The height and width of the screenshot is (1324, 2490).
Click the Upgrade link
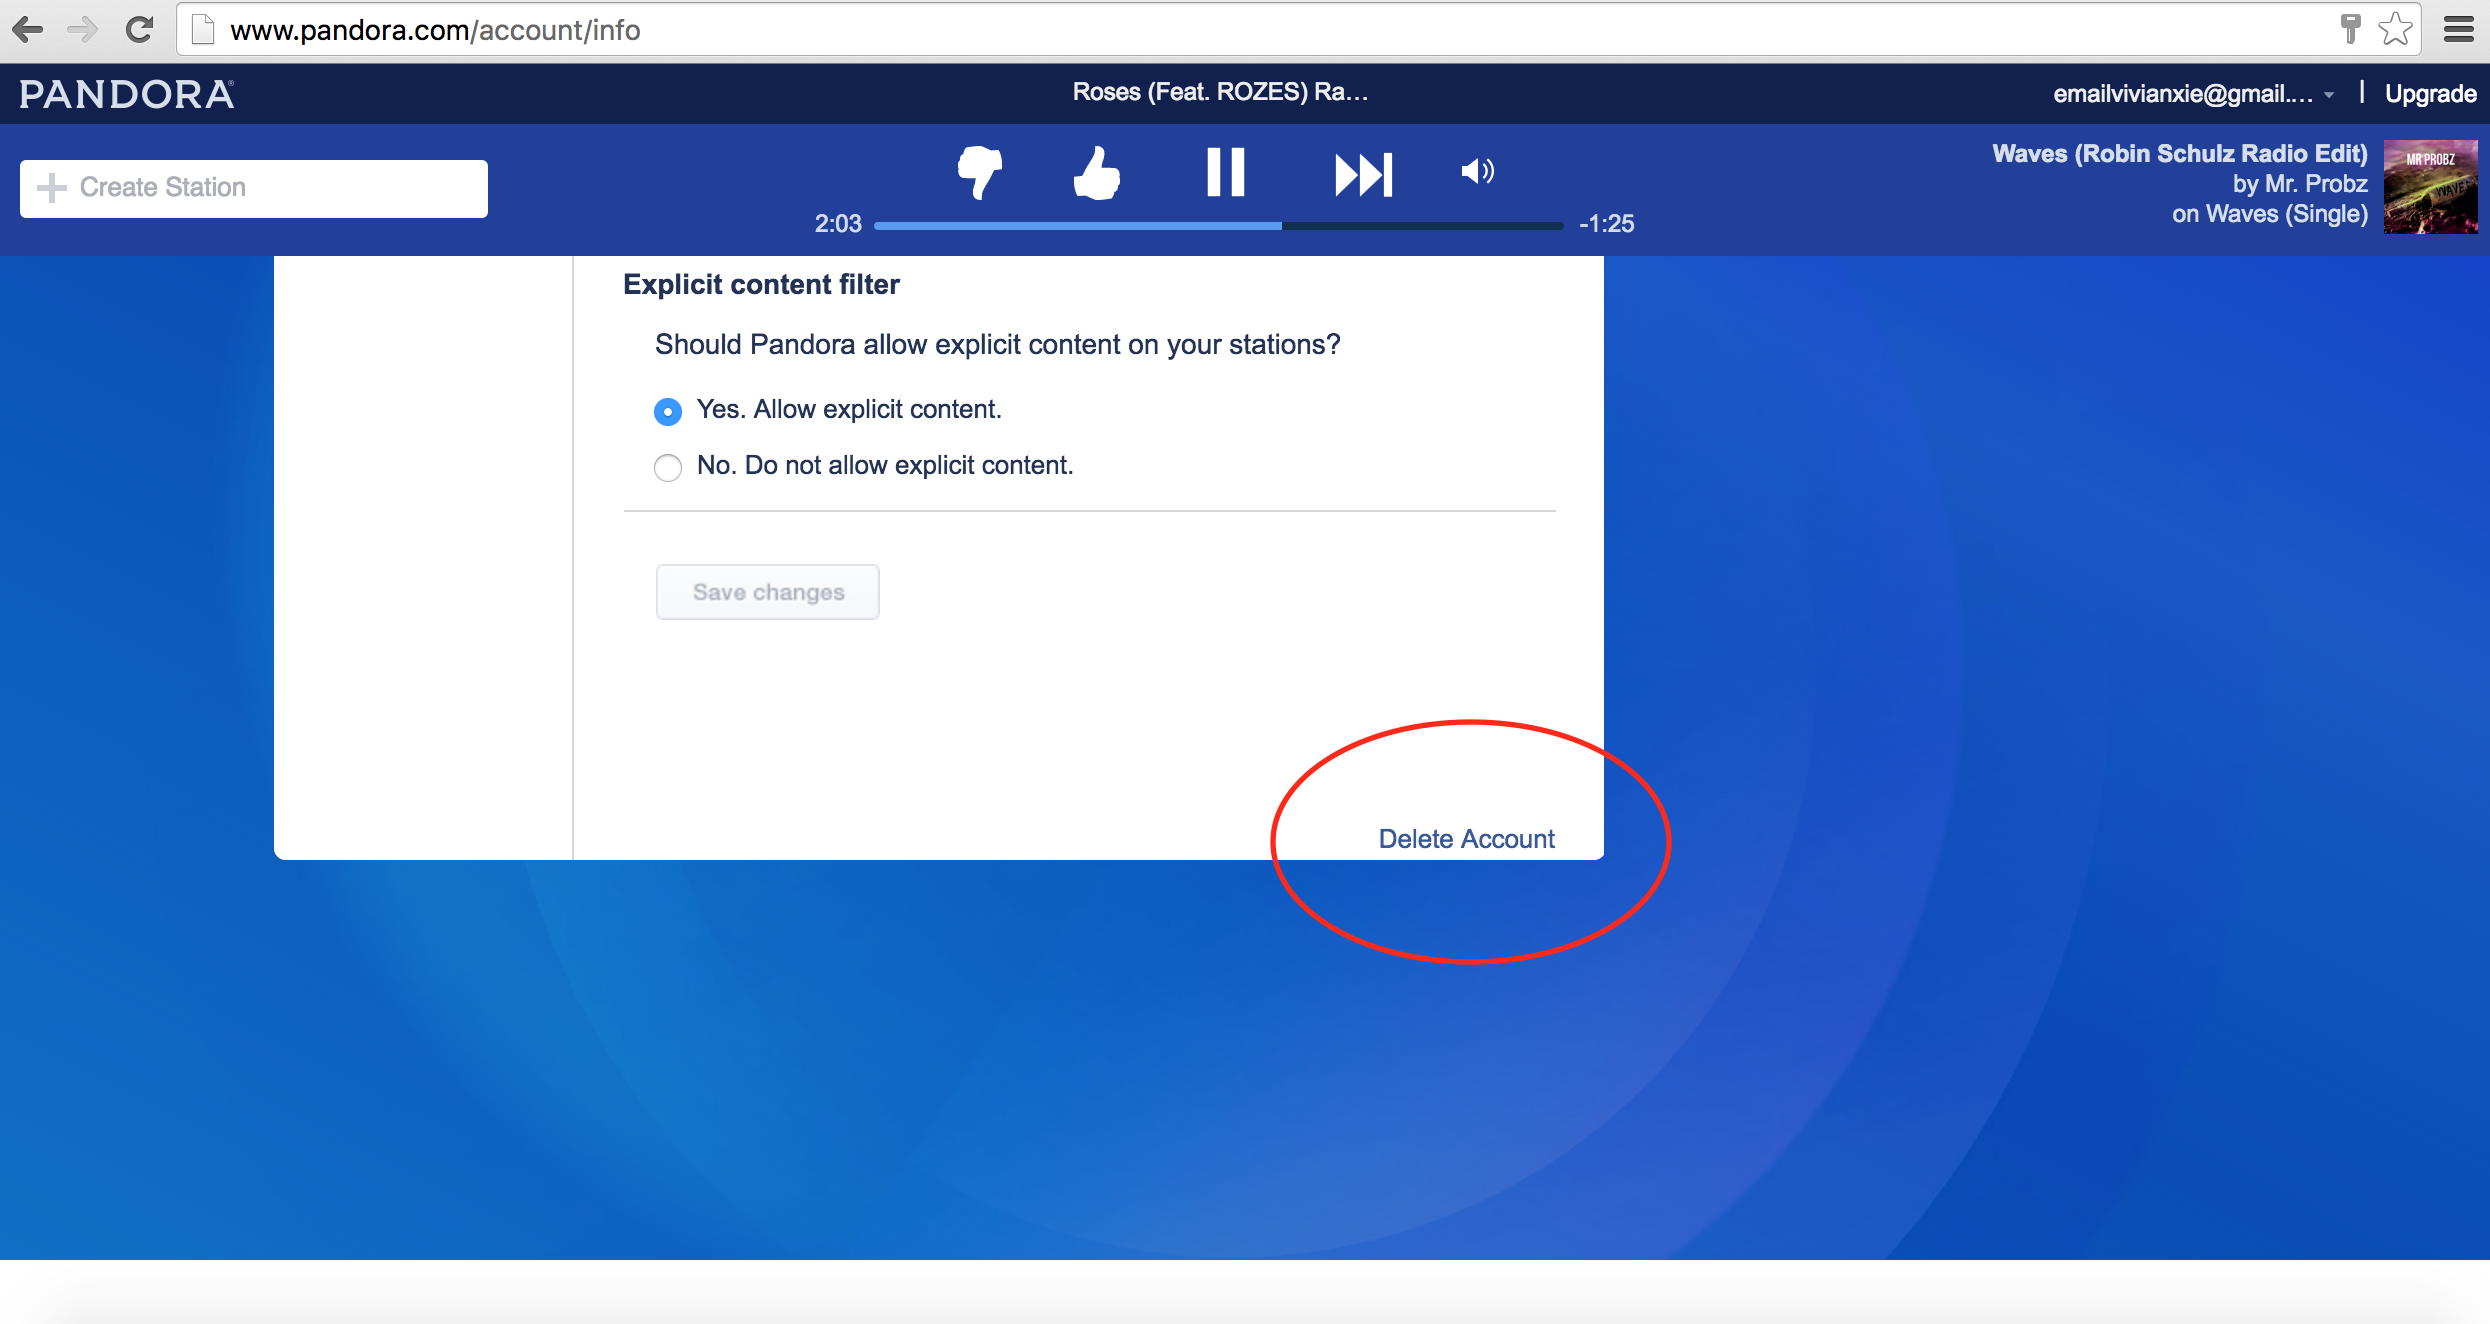[2431, 94]
